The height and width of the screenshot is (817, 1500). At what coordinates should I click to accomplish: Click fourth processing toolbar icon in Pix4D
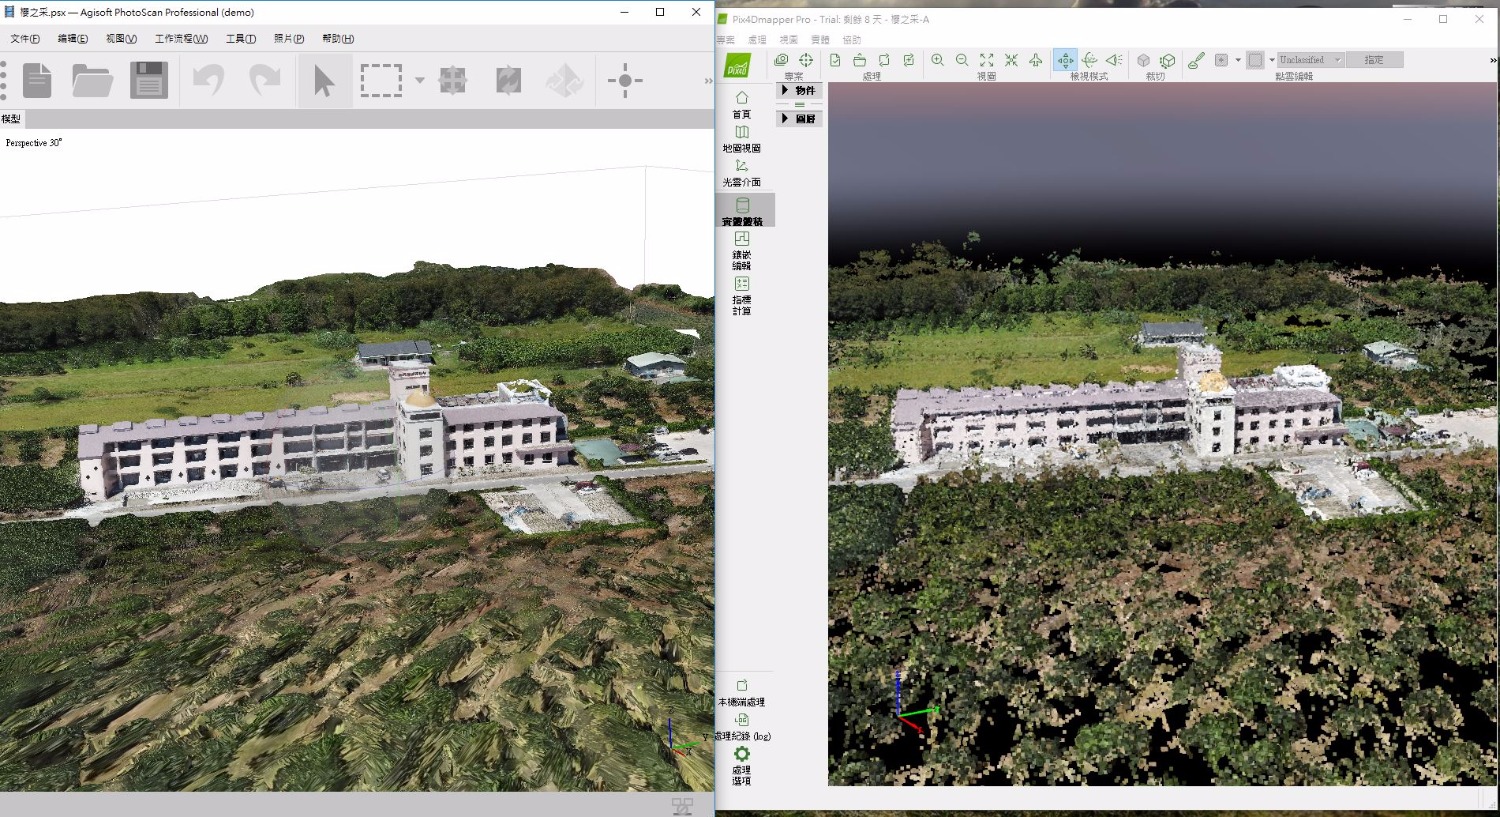pos(909,60)
